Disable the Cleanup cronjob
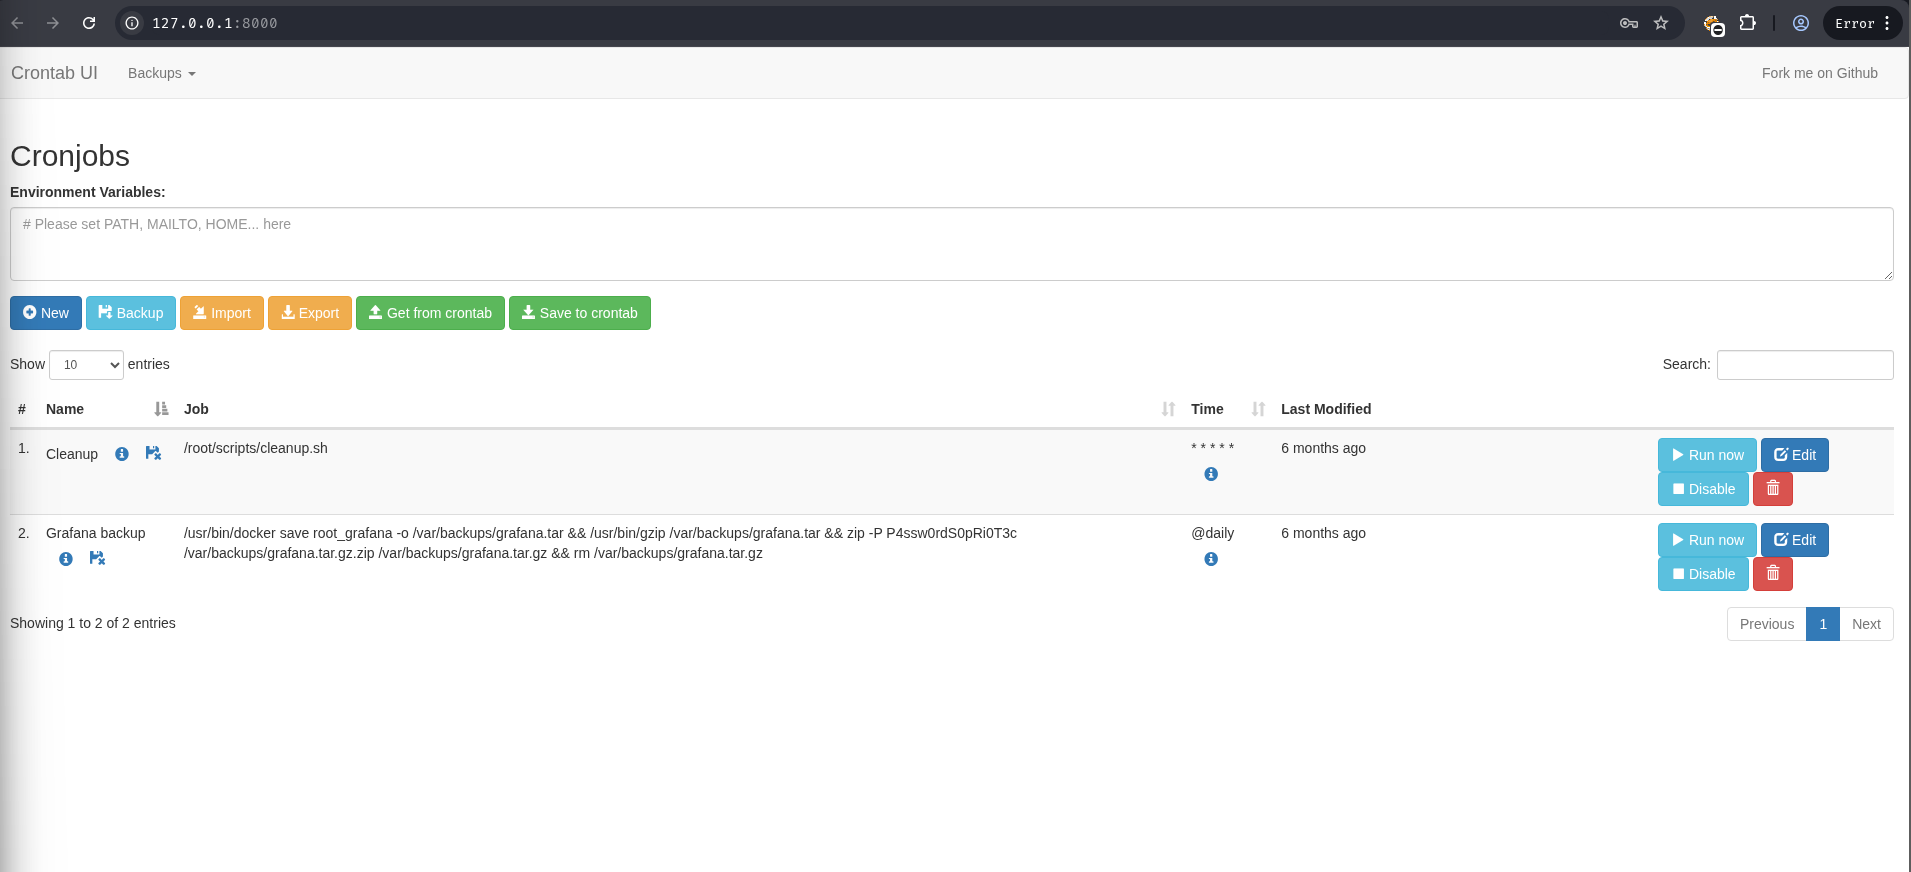The width and height of the screenshot is (1911, 872). (x=1702, y=489)
